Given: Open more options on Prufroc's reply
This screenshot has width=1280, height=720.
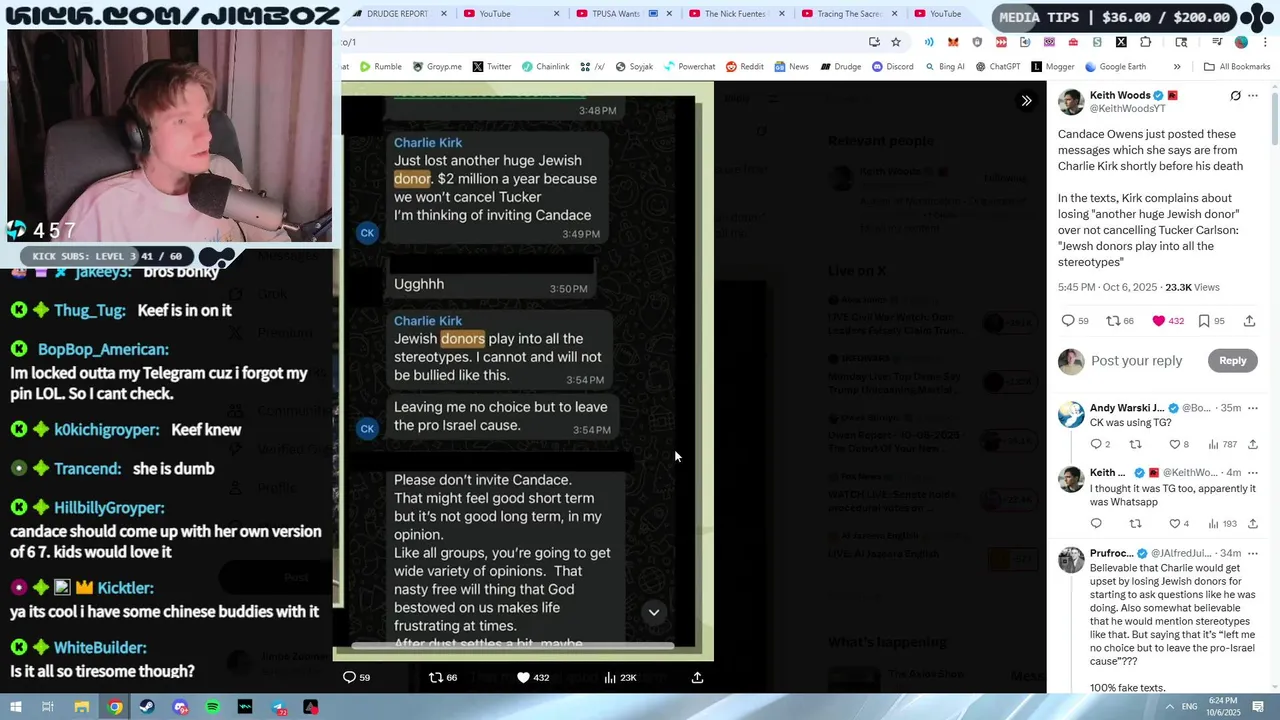Looking at the screenshot, I should pyautogui.click(x=1253, y=553).
